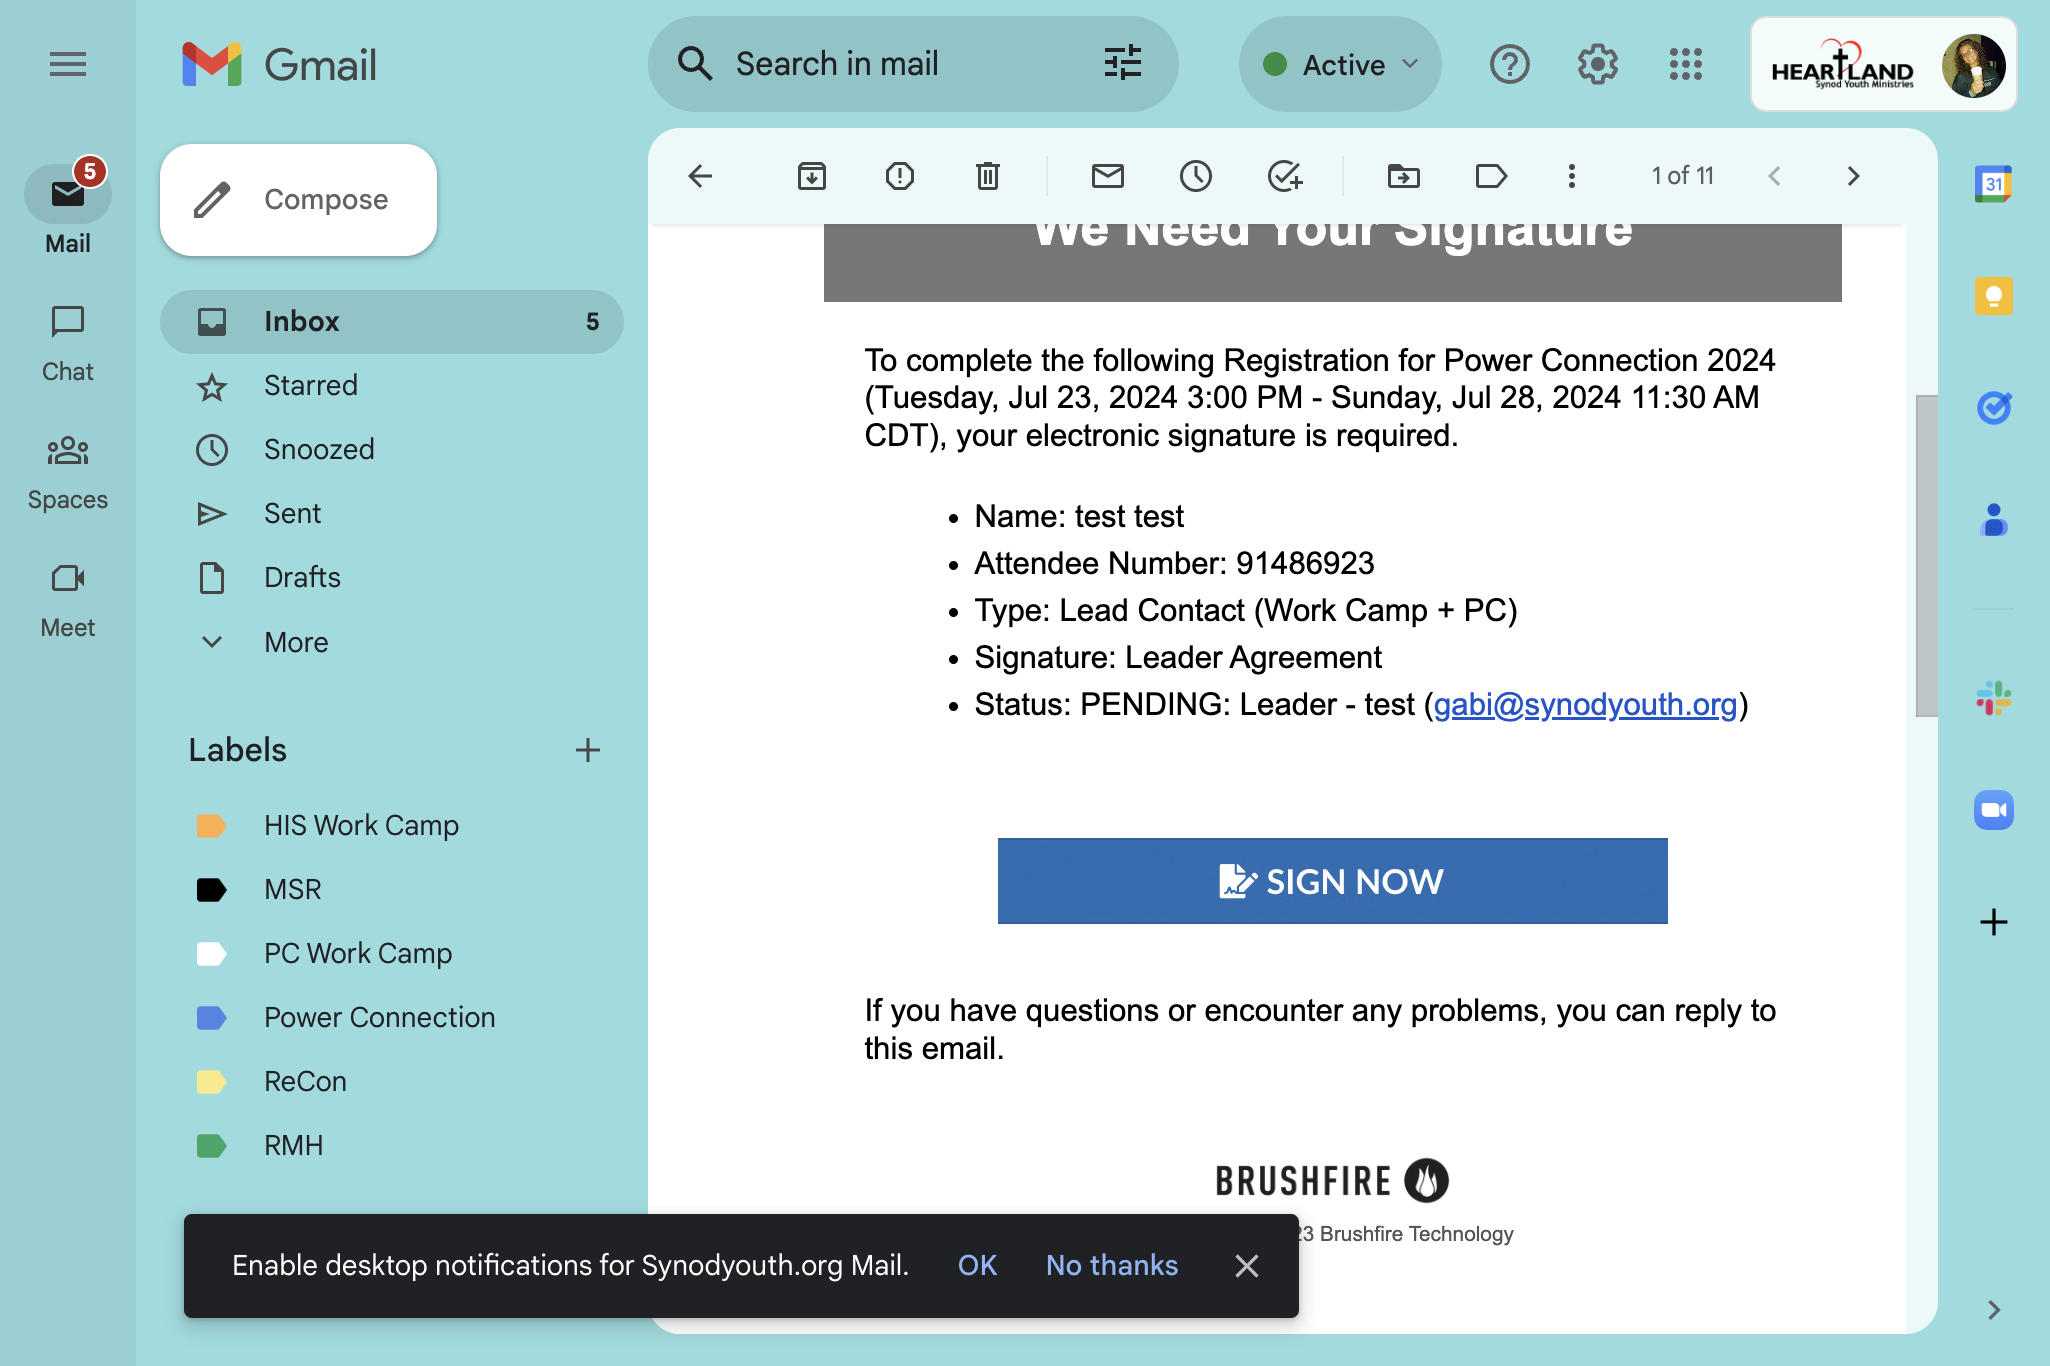Image resolution: width=2050 pixels, height=1366 pixels.
Task: Open the gabi@synodyouth.org email link
Action: (x=1585, y=705)
